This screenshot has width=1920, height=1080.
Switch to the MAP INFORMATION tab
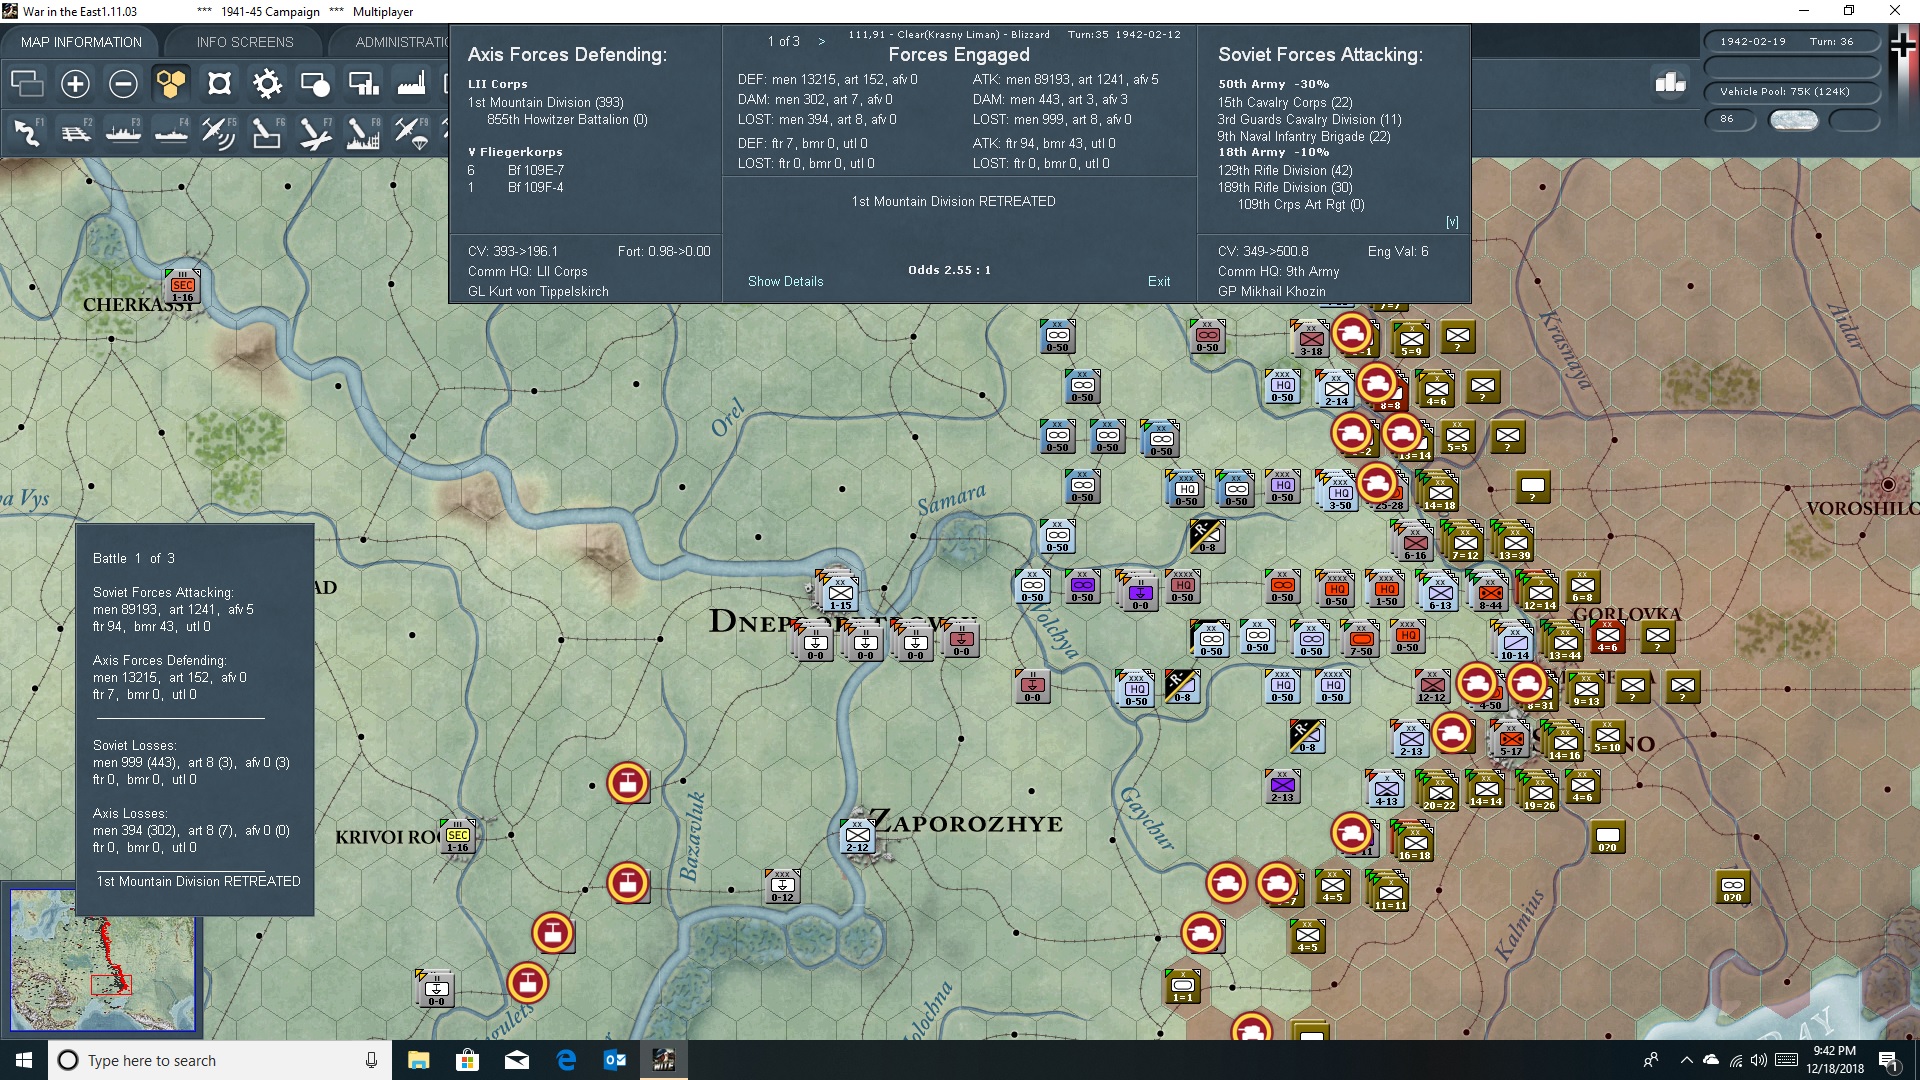[81, 42]
